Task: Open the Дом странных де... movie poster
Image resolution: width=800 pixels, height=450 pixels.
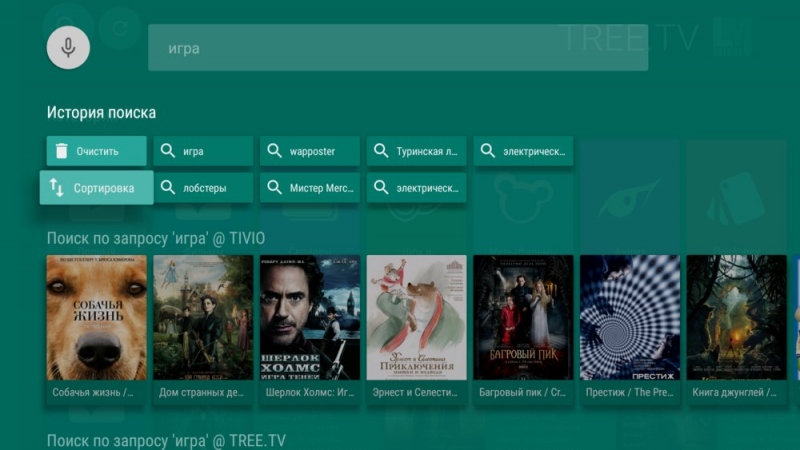Action: 203,317
